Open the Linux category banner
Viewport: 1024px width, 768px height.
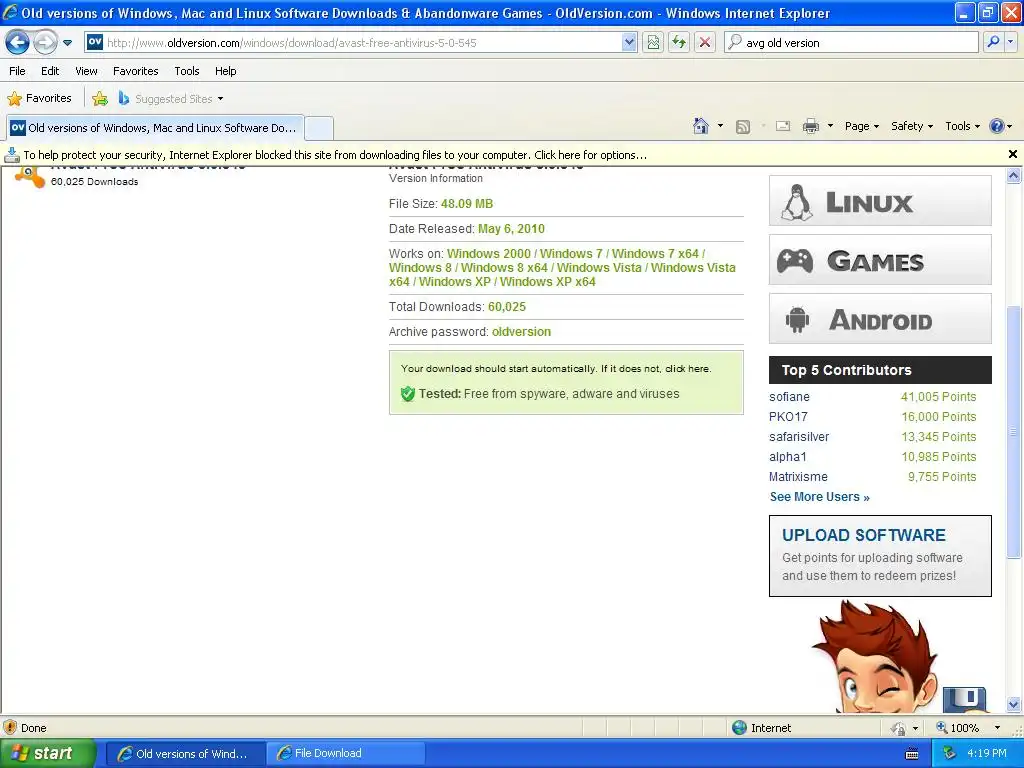click(x=880, y=200)
